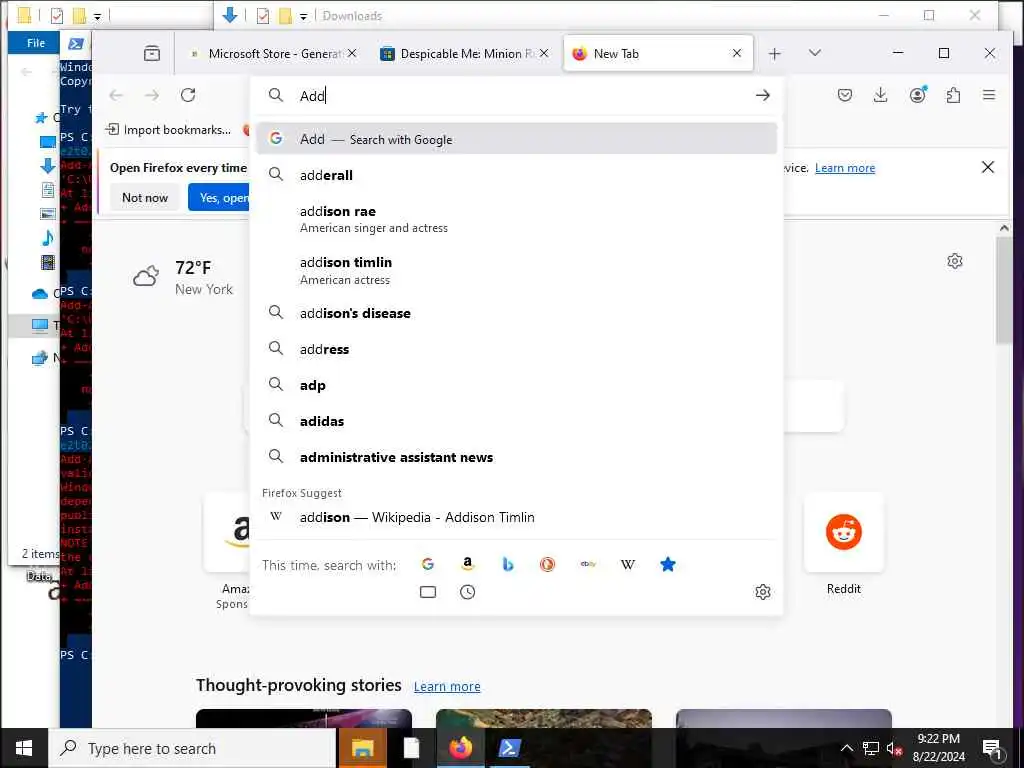
Task: Search this time with DuckDuckGo icon
Action: click(547, 564)
